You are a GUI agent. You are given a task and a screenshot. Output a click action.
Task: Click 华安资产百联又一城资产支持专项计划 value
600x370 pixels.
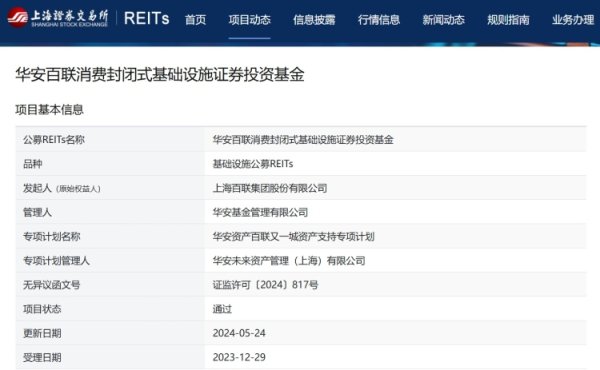pos(293,236)
